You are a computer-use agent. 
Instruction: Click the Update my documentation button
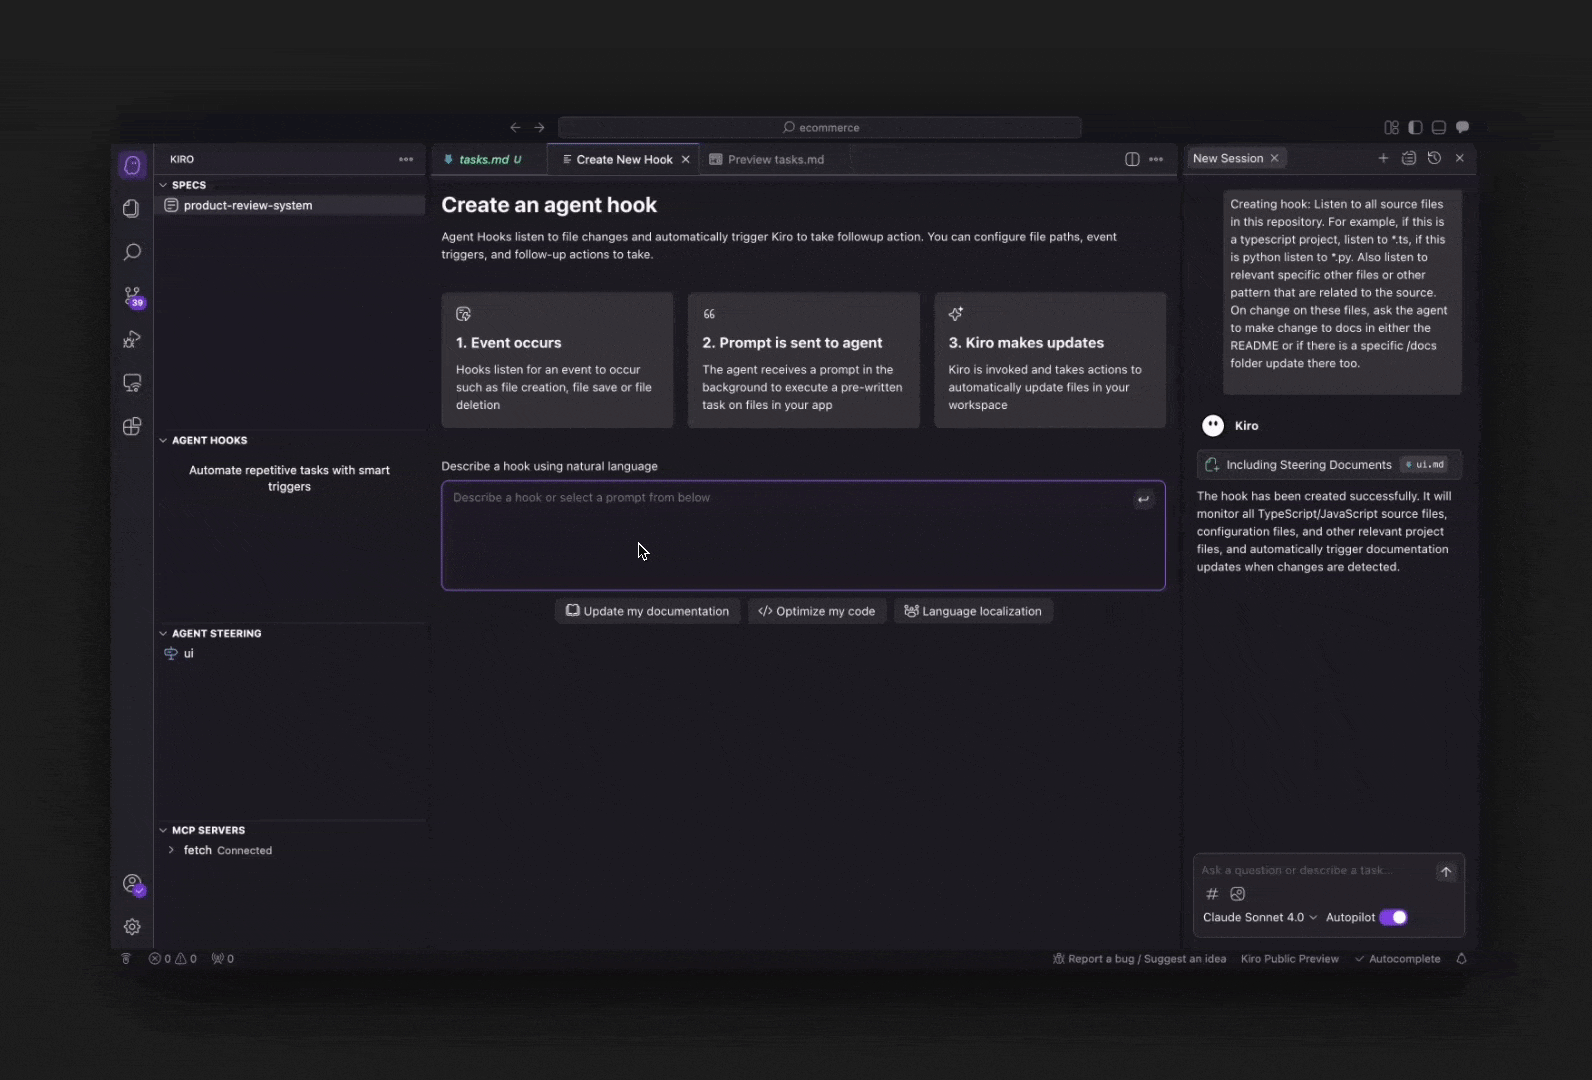tap(647, 611)
